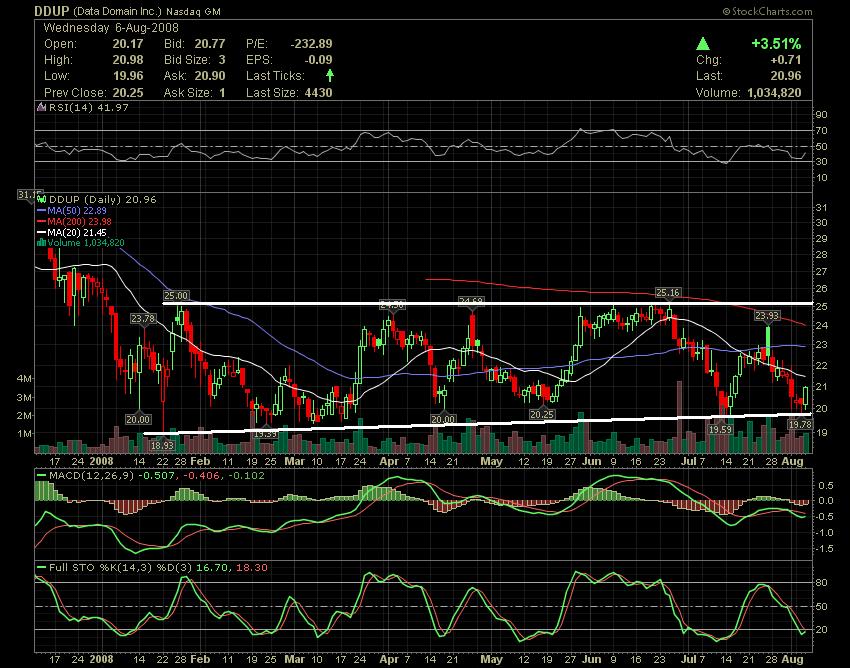Click the +3.51% percent change
This screenshot has height=668, width=850.
776,43
